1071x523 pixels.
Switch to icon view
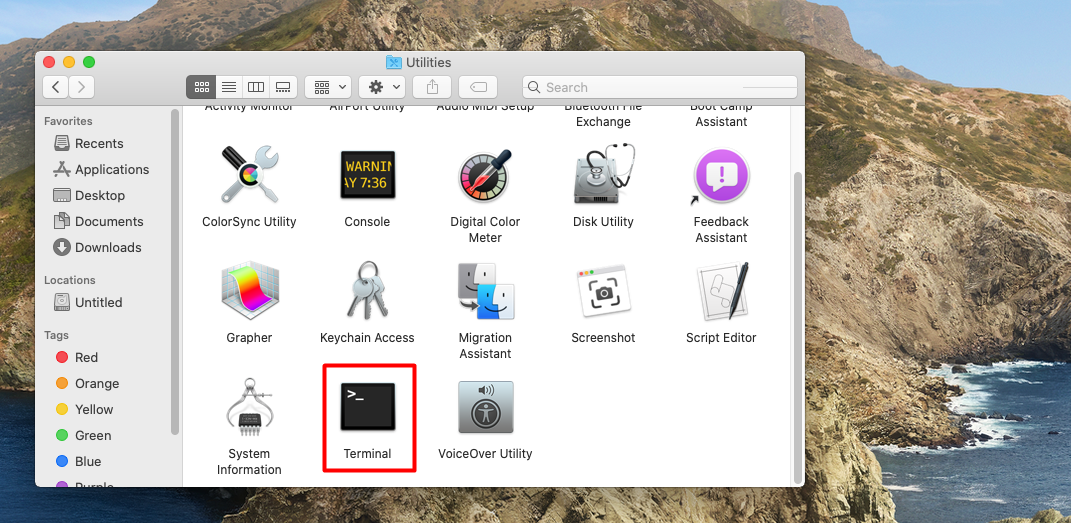click(201, 87)
